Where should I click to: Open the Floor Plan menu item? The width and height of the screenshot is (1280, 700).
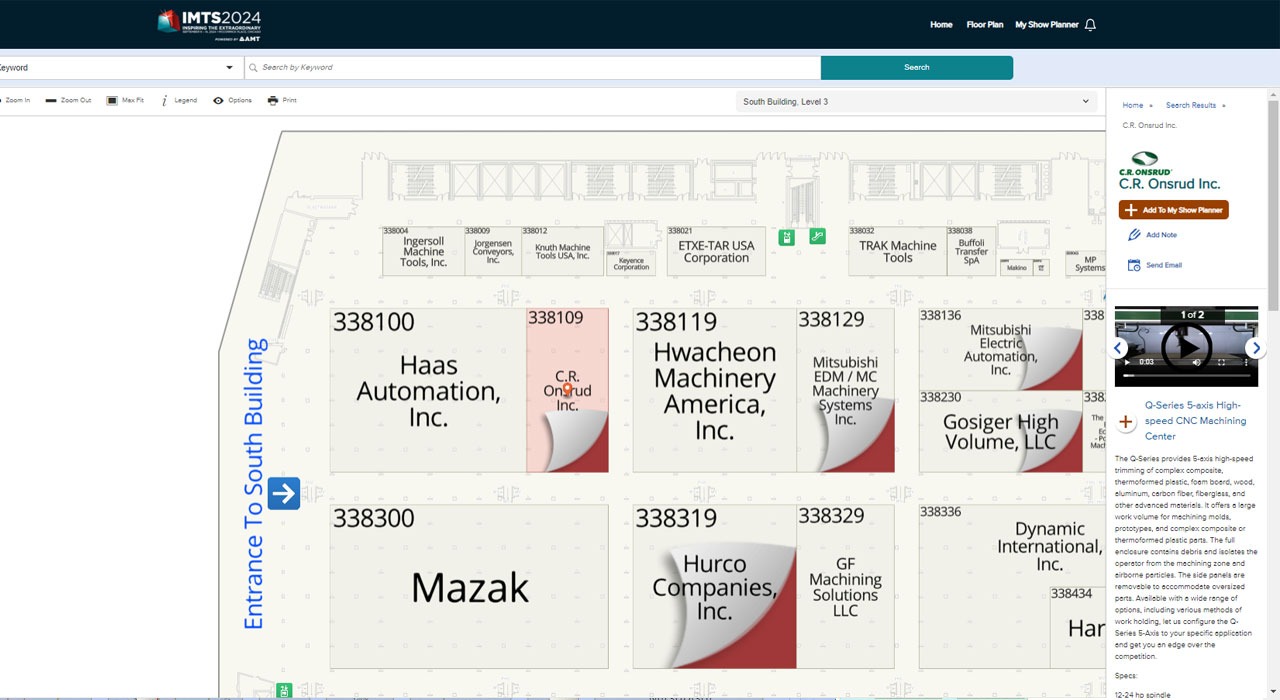pos(985,25)
